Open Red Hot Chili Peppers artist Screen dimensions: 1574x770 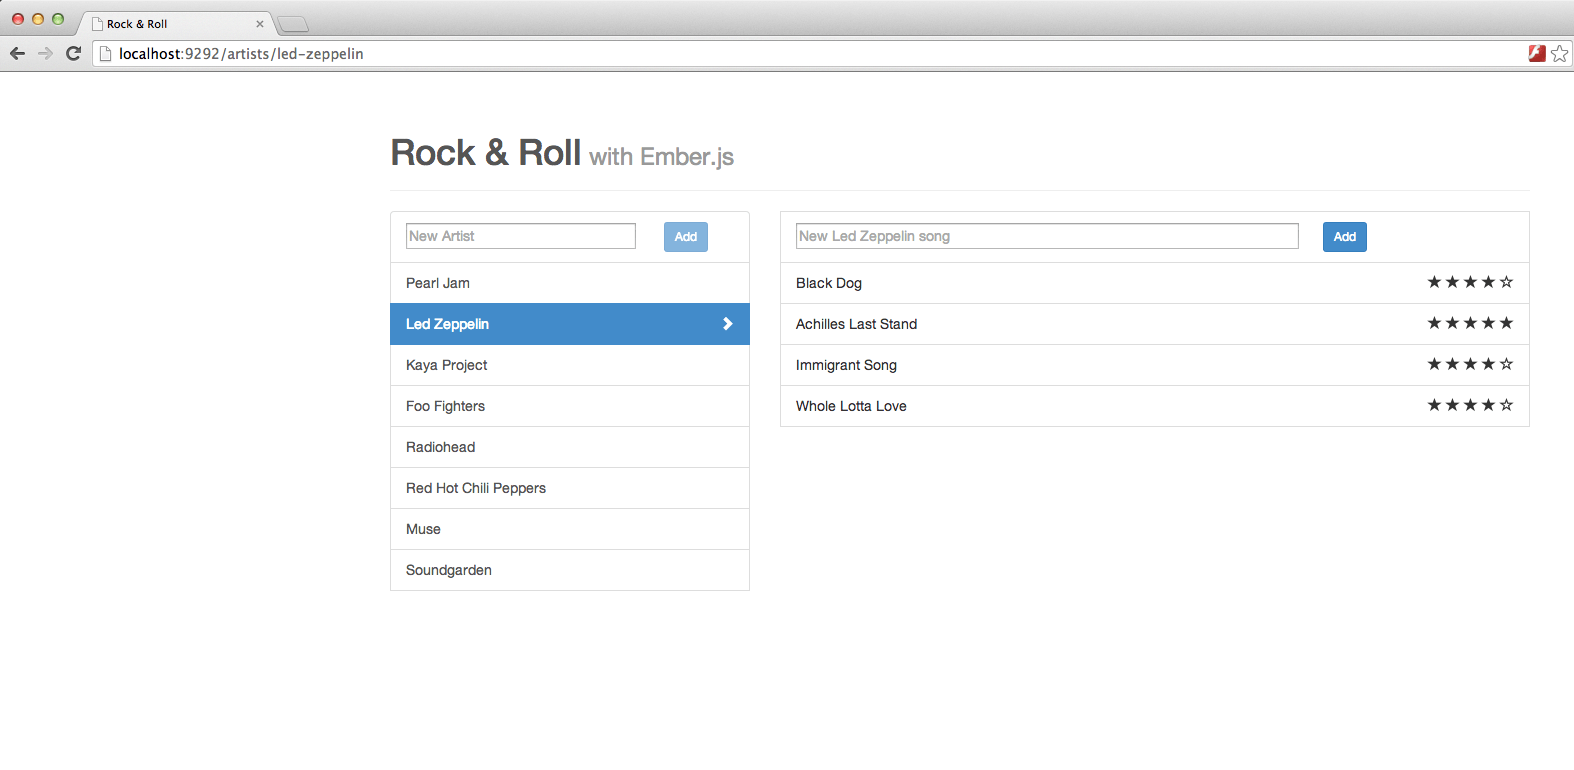(570, 488)
